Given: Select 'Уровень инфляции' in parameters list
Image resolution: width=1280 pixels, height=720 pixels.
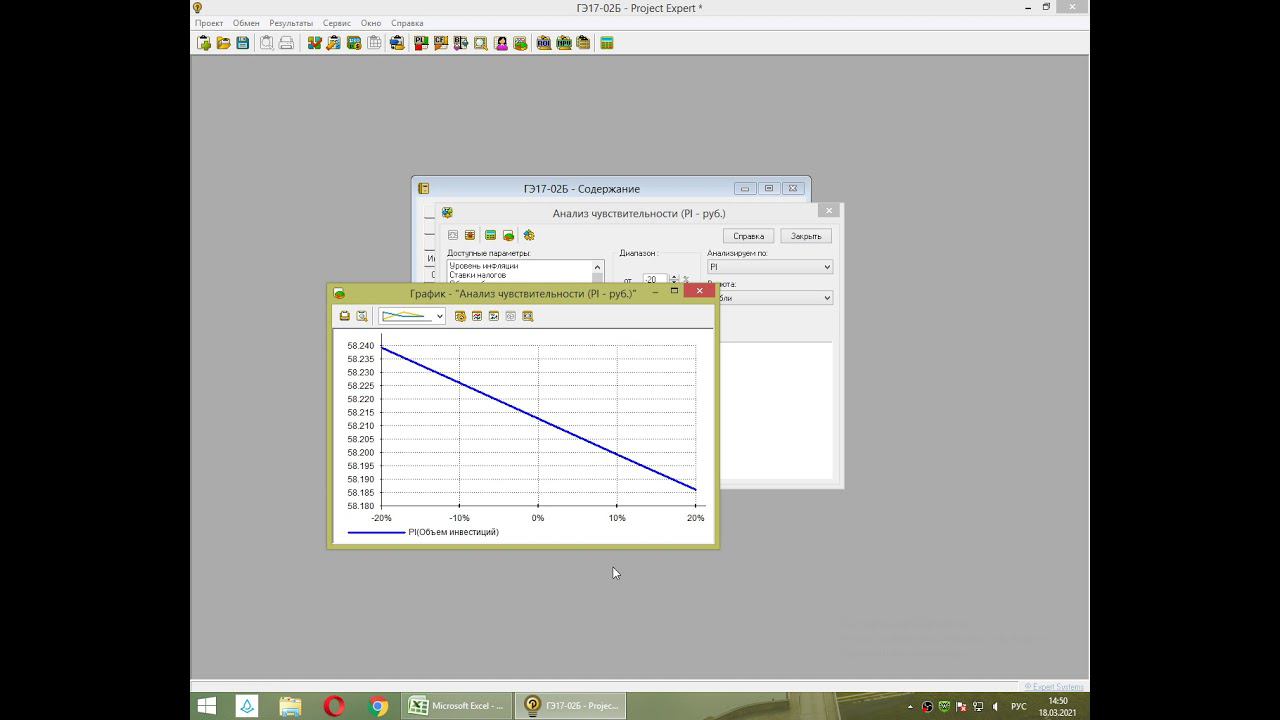Looking at the screenshot, I should 484,266.
